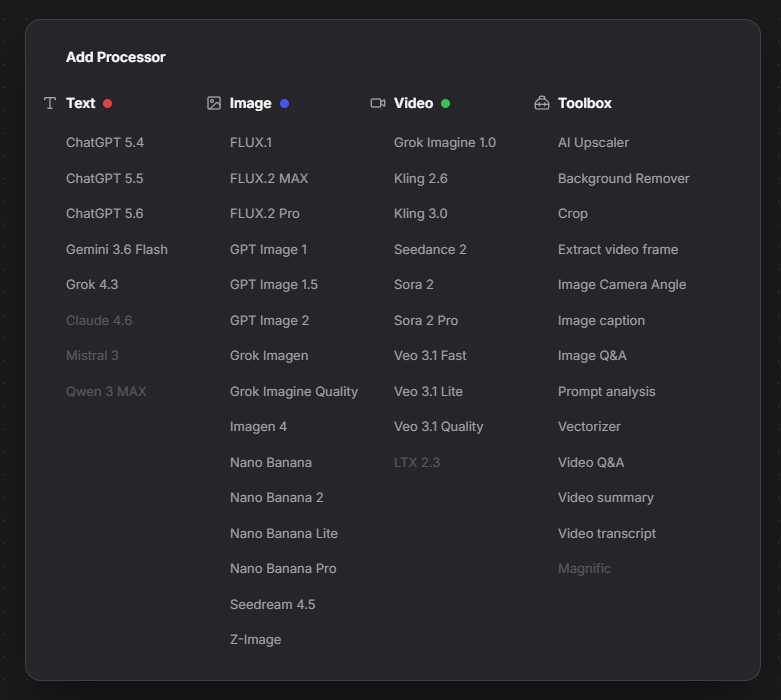Choose Sora 2 Pro video model

[x=426, y=320]
